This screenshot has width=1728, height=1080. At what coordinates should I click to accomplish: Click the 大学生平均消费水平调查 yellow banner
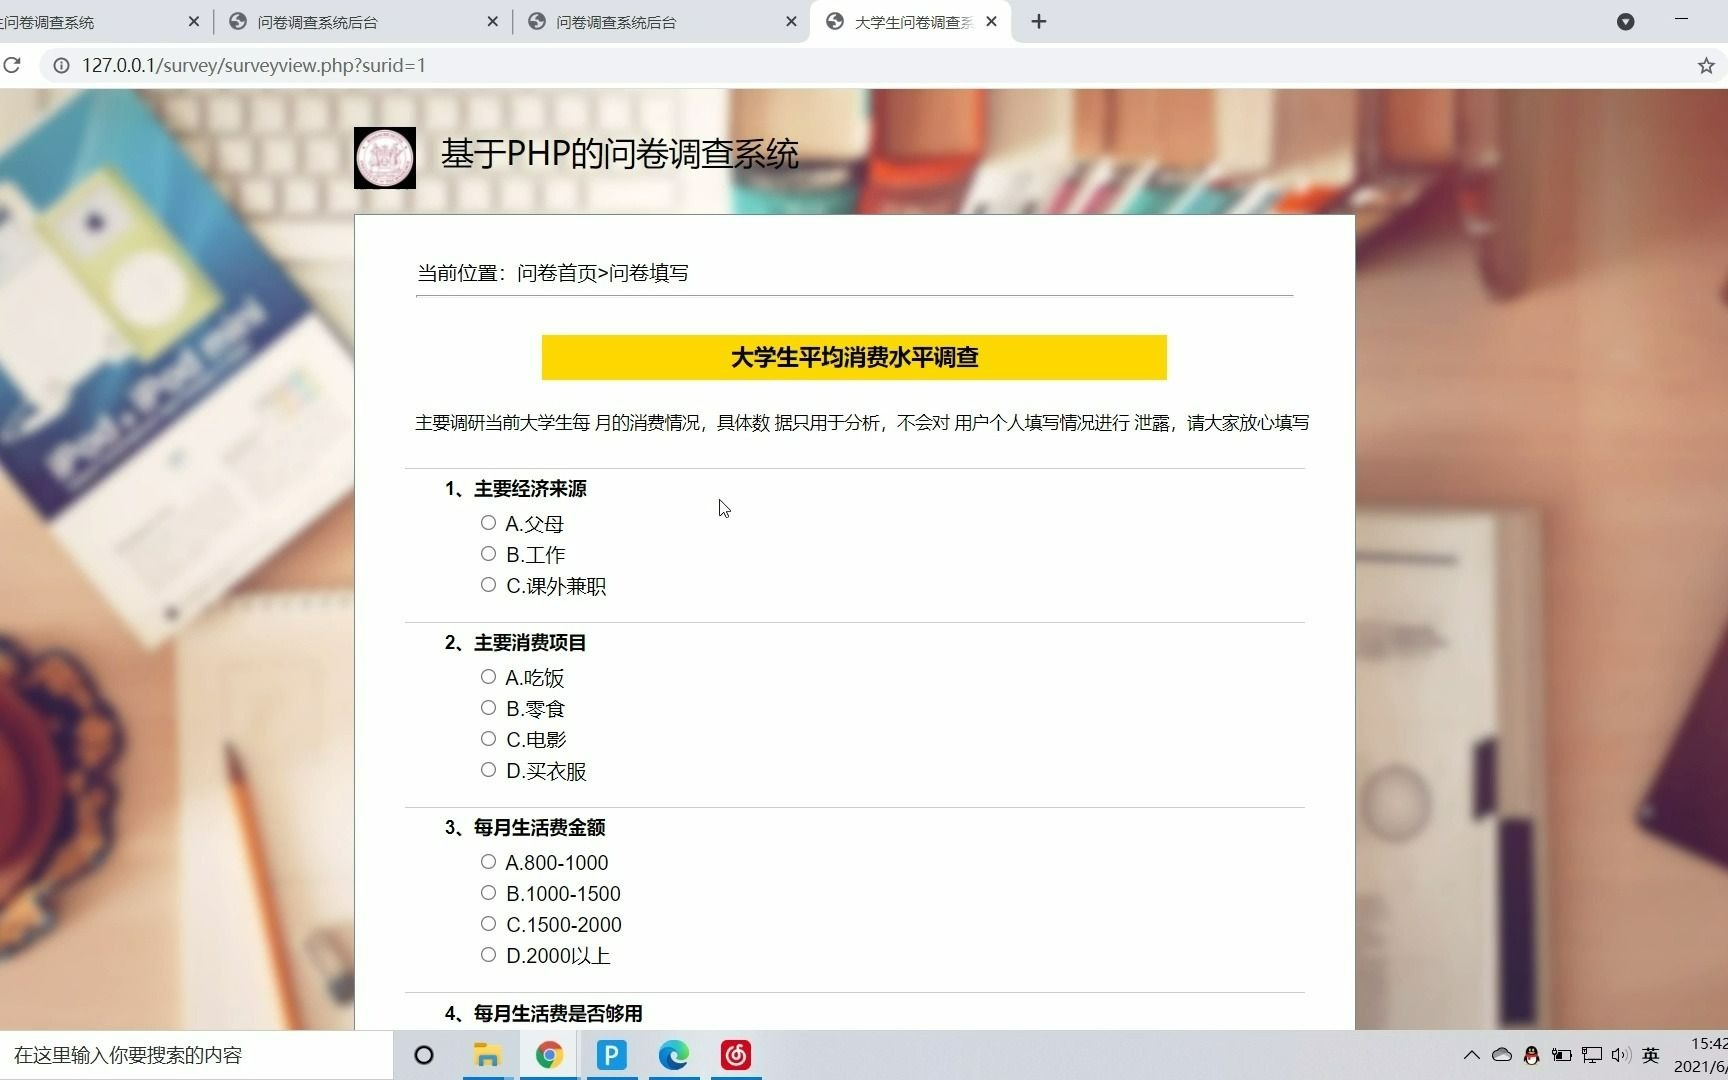pos(854,357)
